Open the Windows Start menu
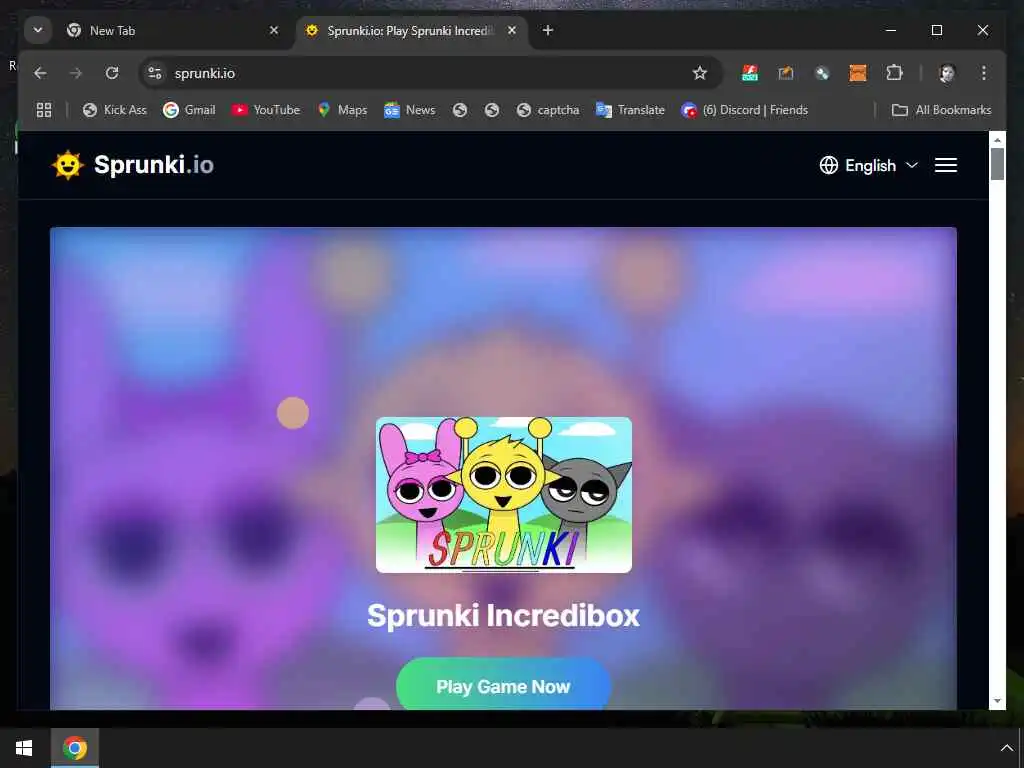Image resolution: width=1024 pixels, height=768 pixels. 24,748
